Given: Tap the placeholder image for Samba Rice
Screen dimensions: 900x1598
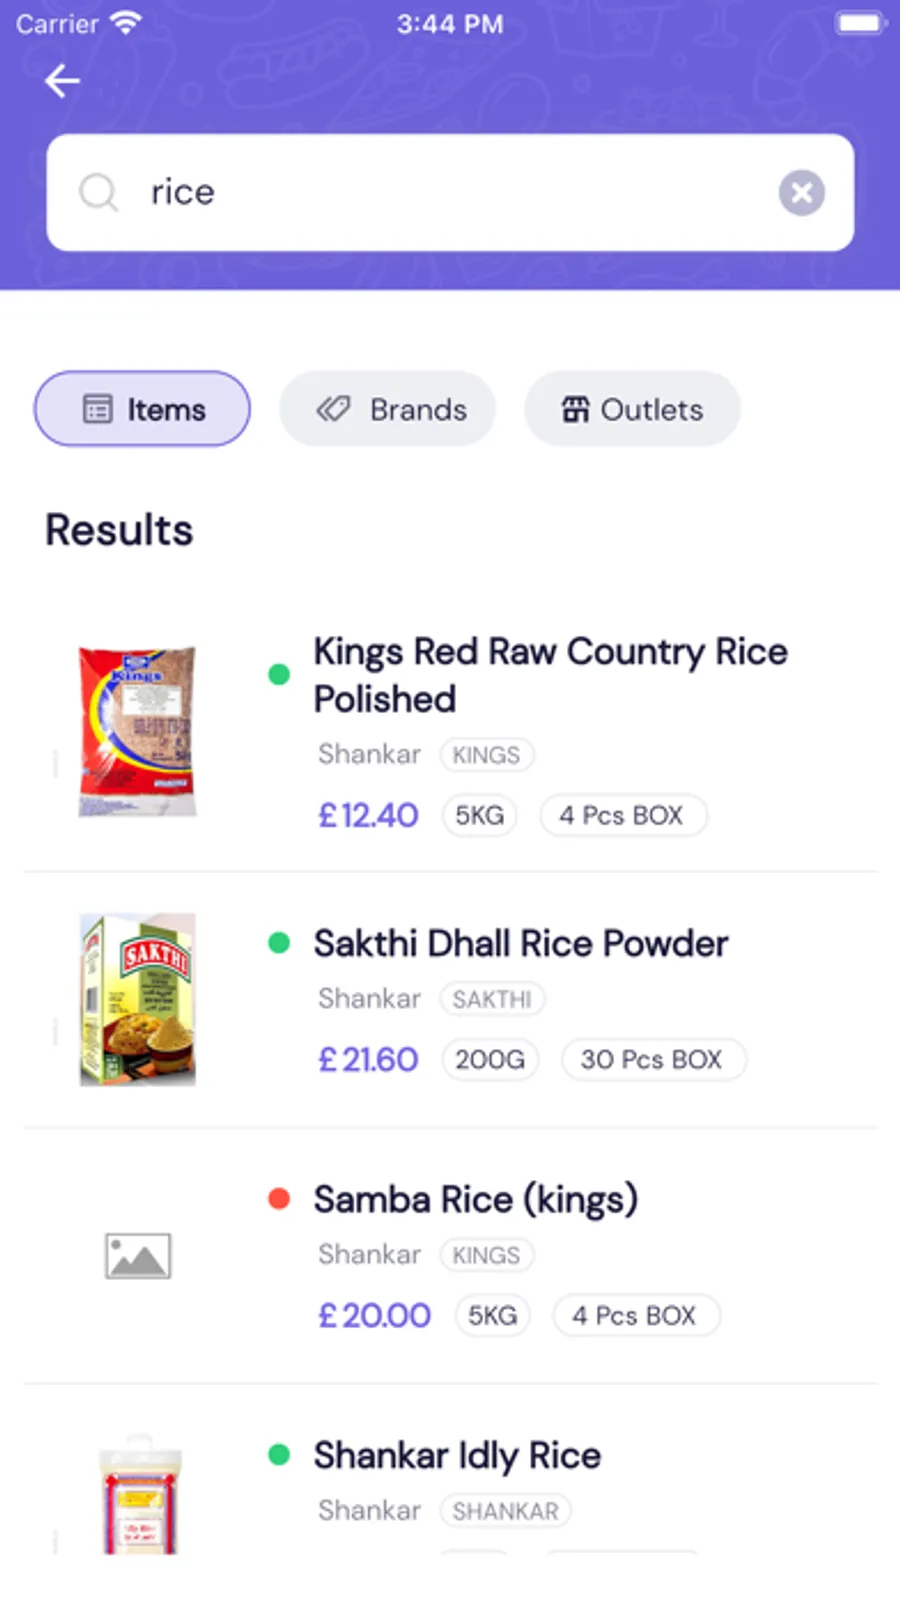Looking at the screenshot, I should (x=138, y=1256).
